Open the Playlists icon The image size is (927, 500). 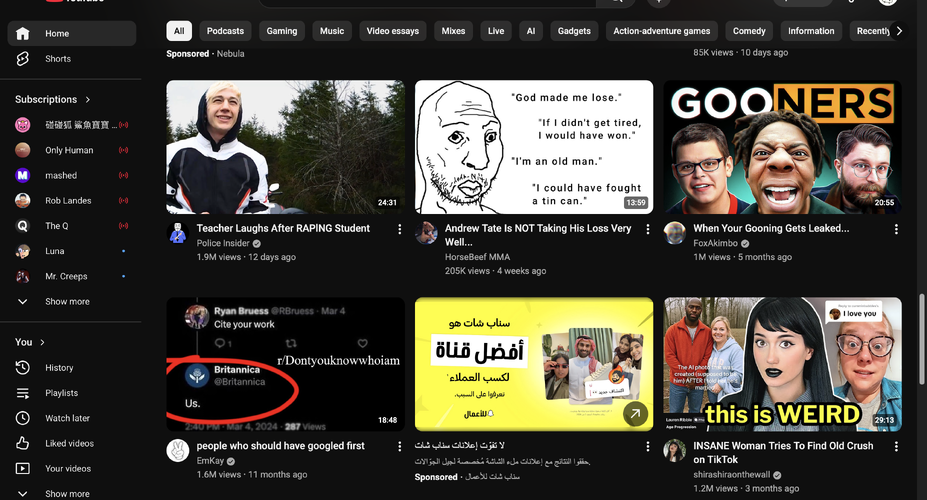coord(22,393)
